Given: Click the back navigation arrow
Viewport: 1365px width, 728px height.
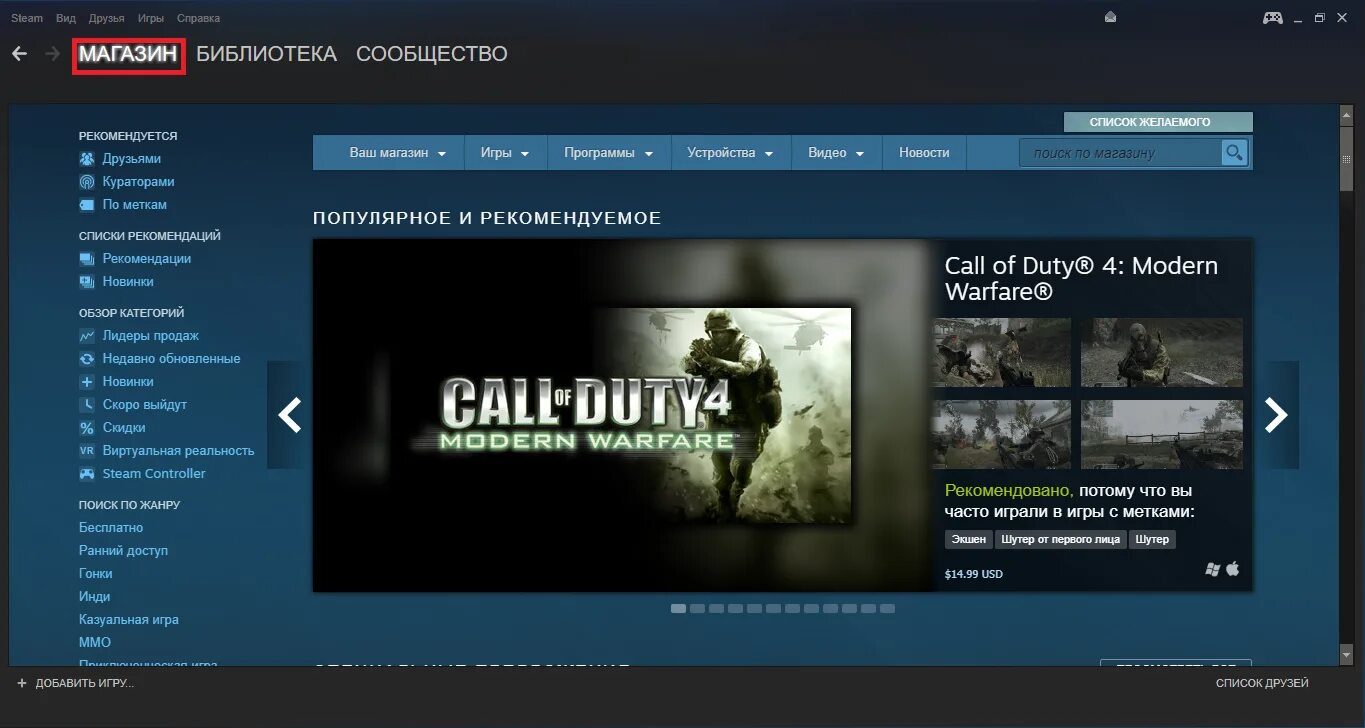Looking at the screenshot, I should click(x=19, y=54).
